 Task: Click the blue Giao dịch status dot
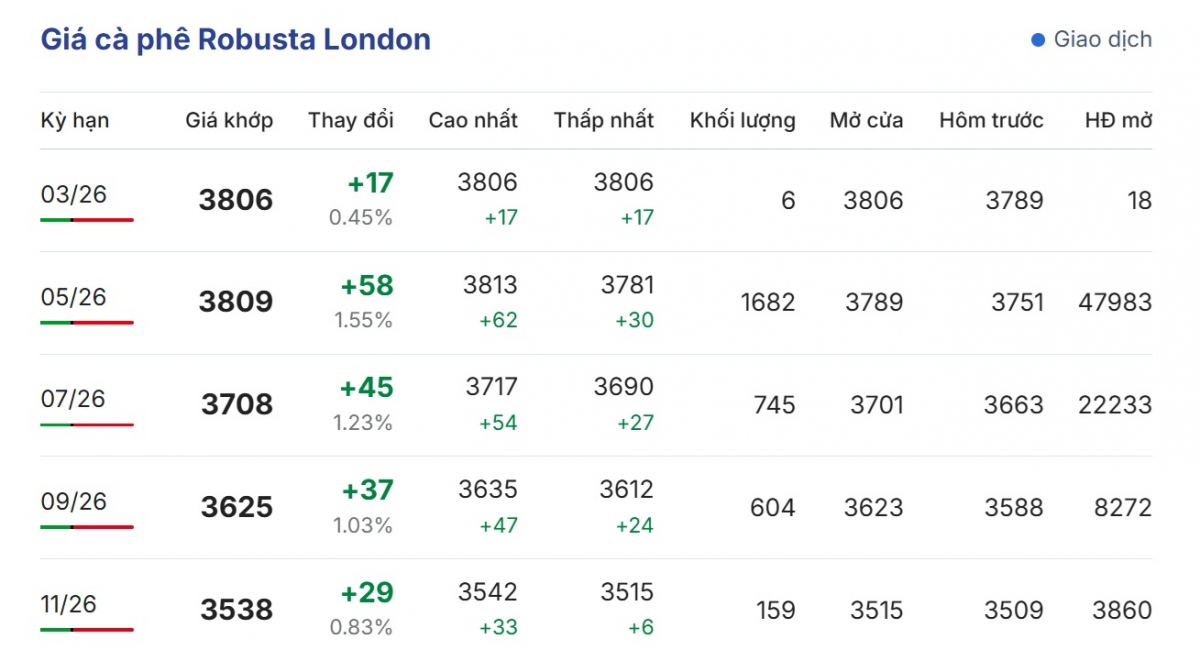(x=1038, y=40)
